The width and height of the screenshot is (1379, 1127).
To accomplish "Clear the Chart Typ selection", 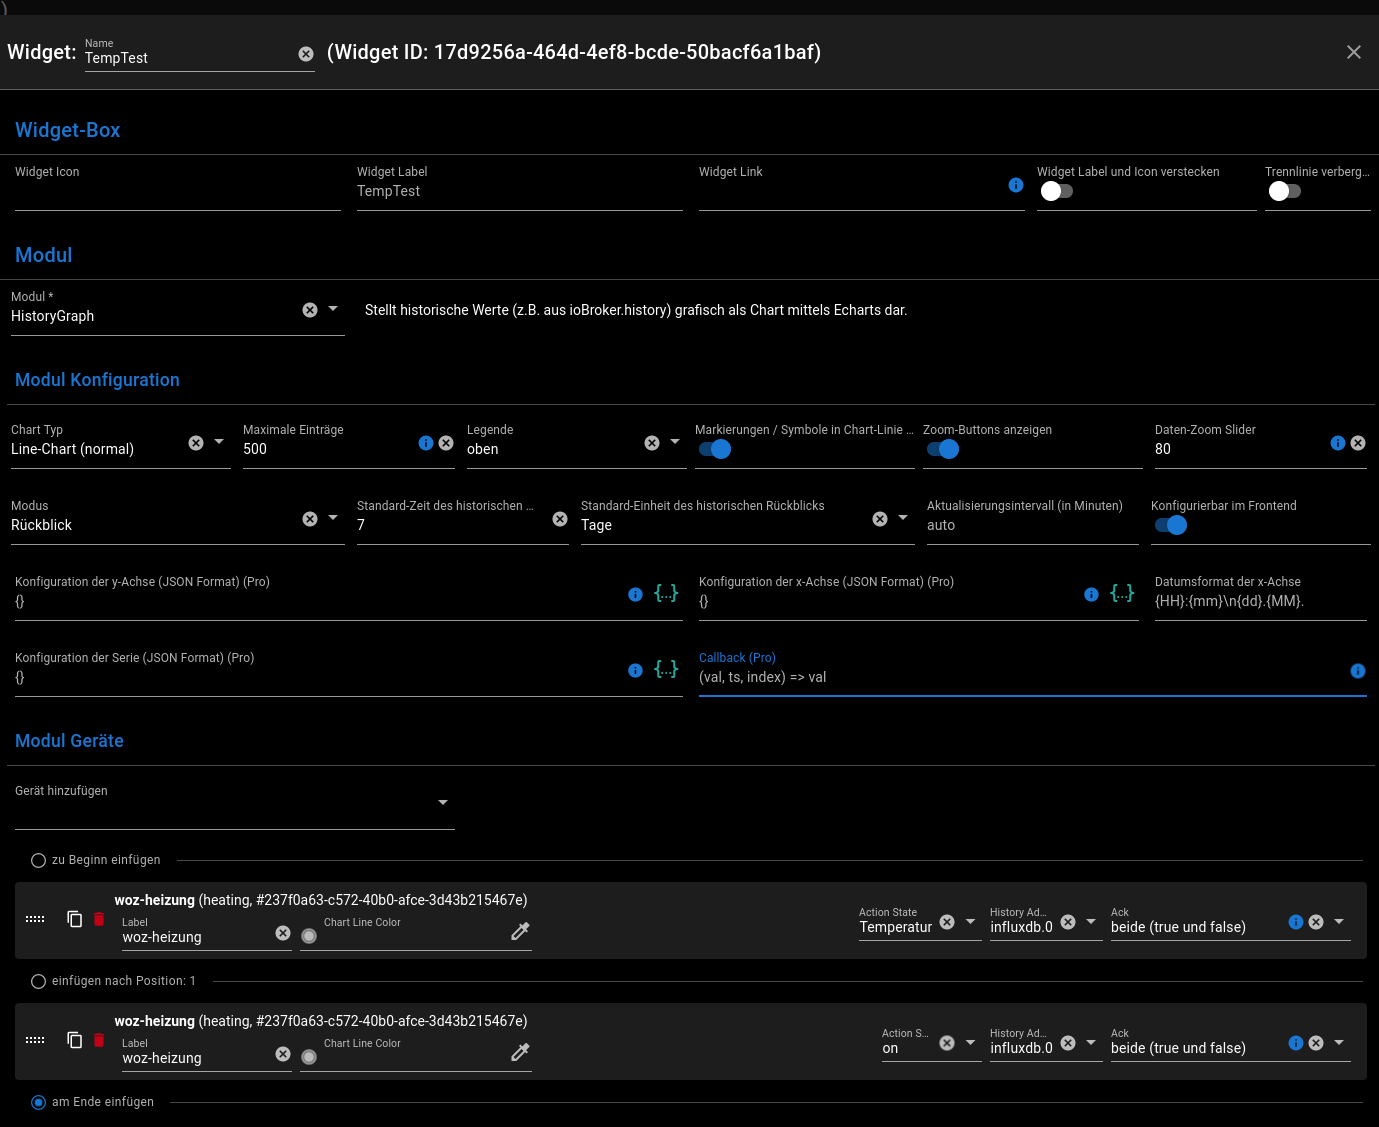I will pyautogui.click(x=196, y=443).
